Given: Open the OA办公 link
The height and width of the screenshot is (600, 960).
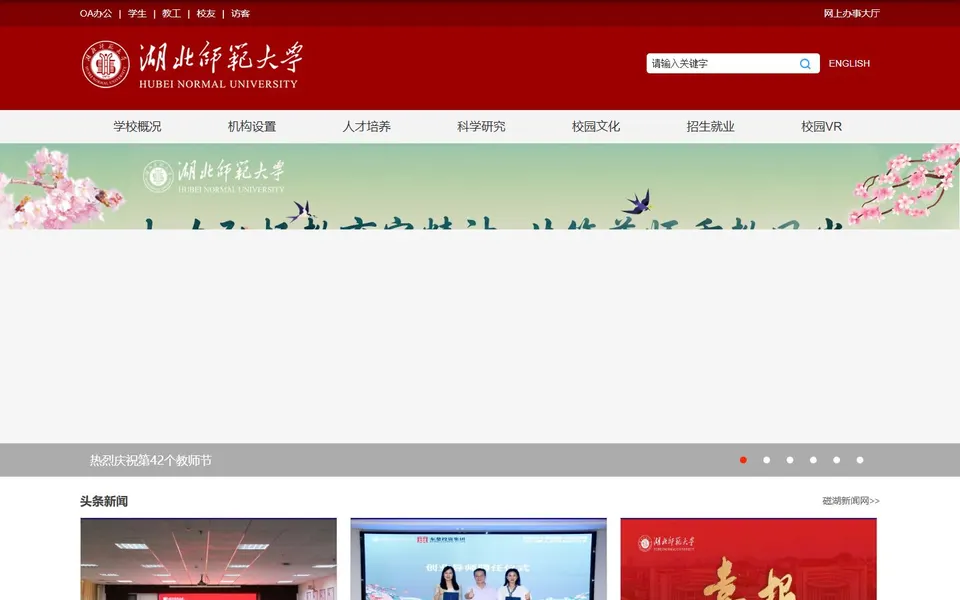Looking at the screenshot, I should [x=96, y=13].
